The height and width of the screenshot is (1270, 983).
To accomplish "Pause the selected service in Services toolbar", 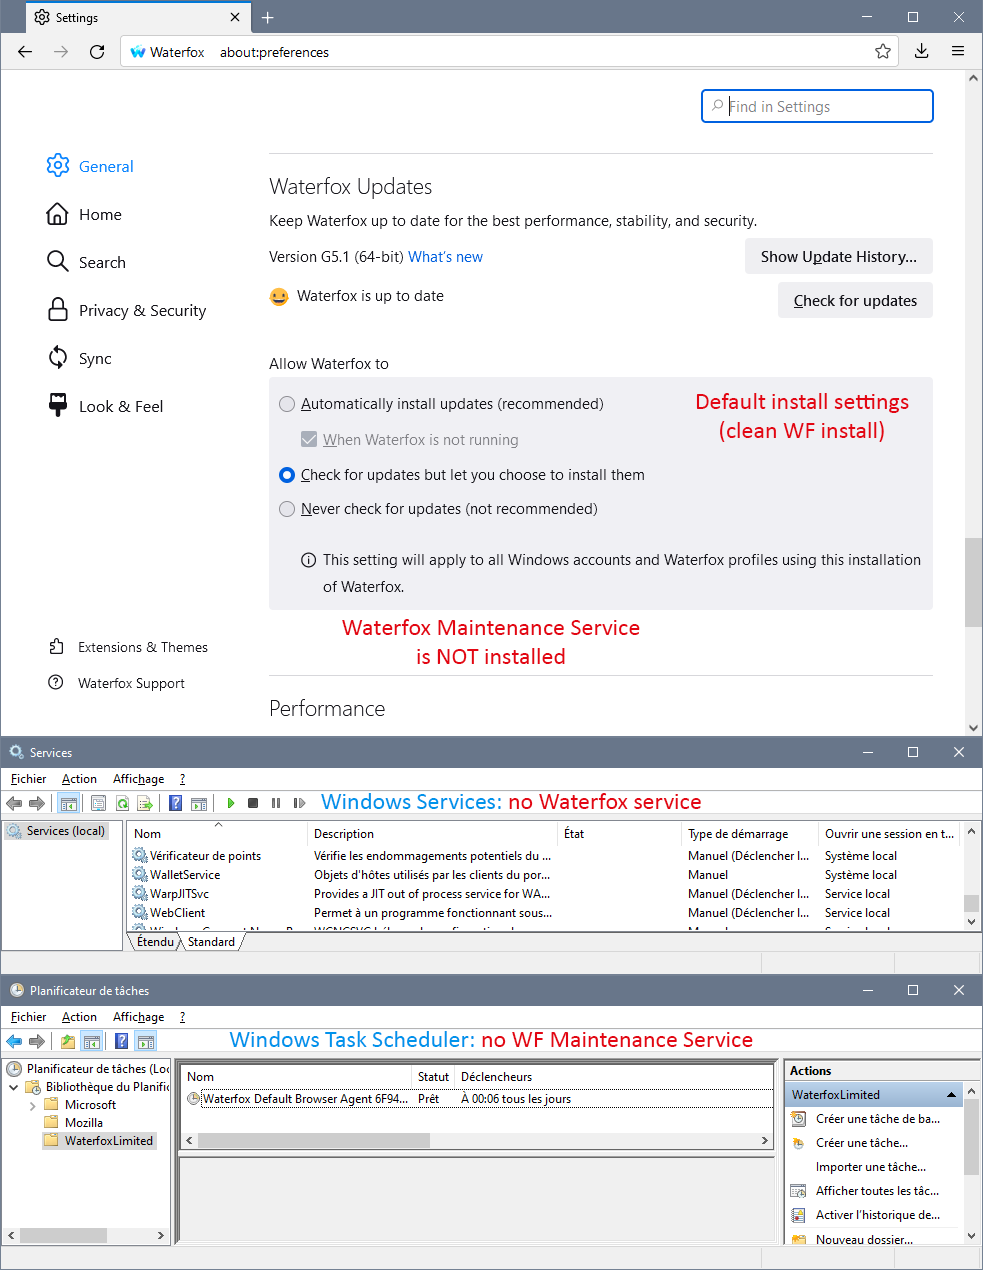I will click(276, 803).
